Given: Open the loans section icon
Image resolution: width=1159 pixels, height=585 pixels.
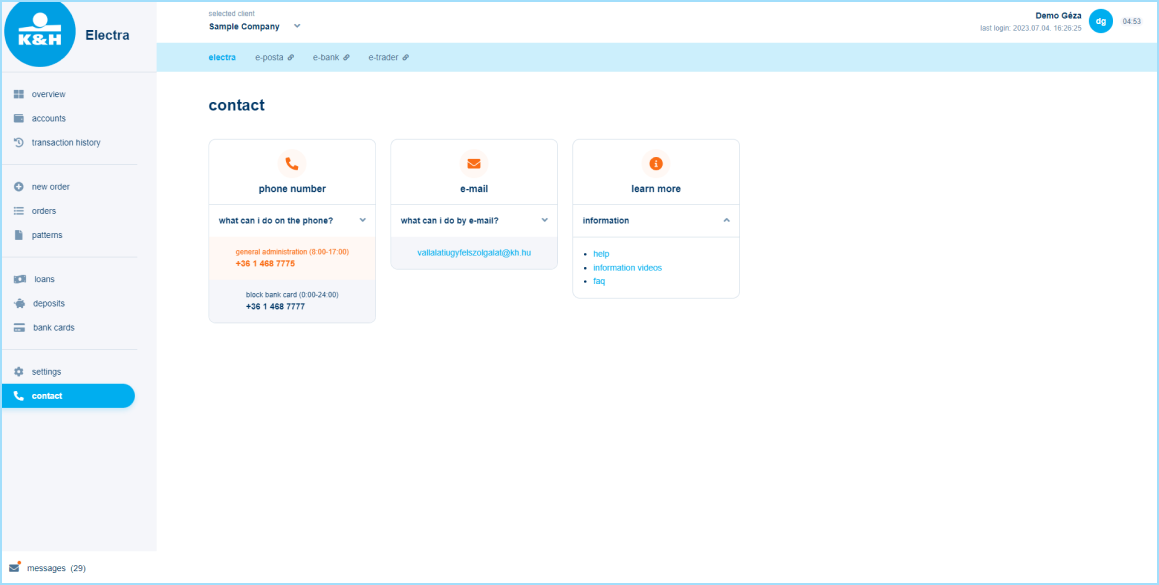Looking at the screenshot, I should 17,279.
